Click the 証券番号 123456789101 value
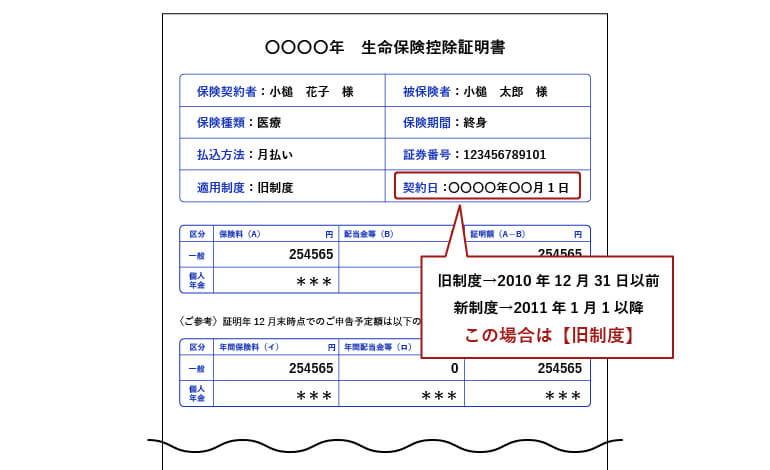 tap(504, 155)
